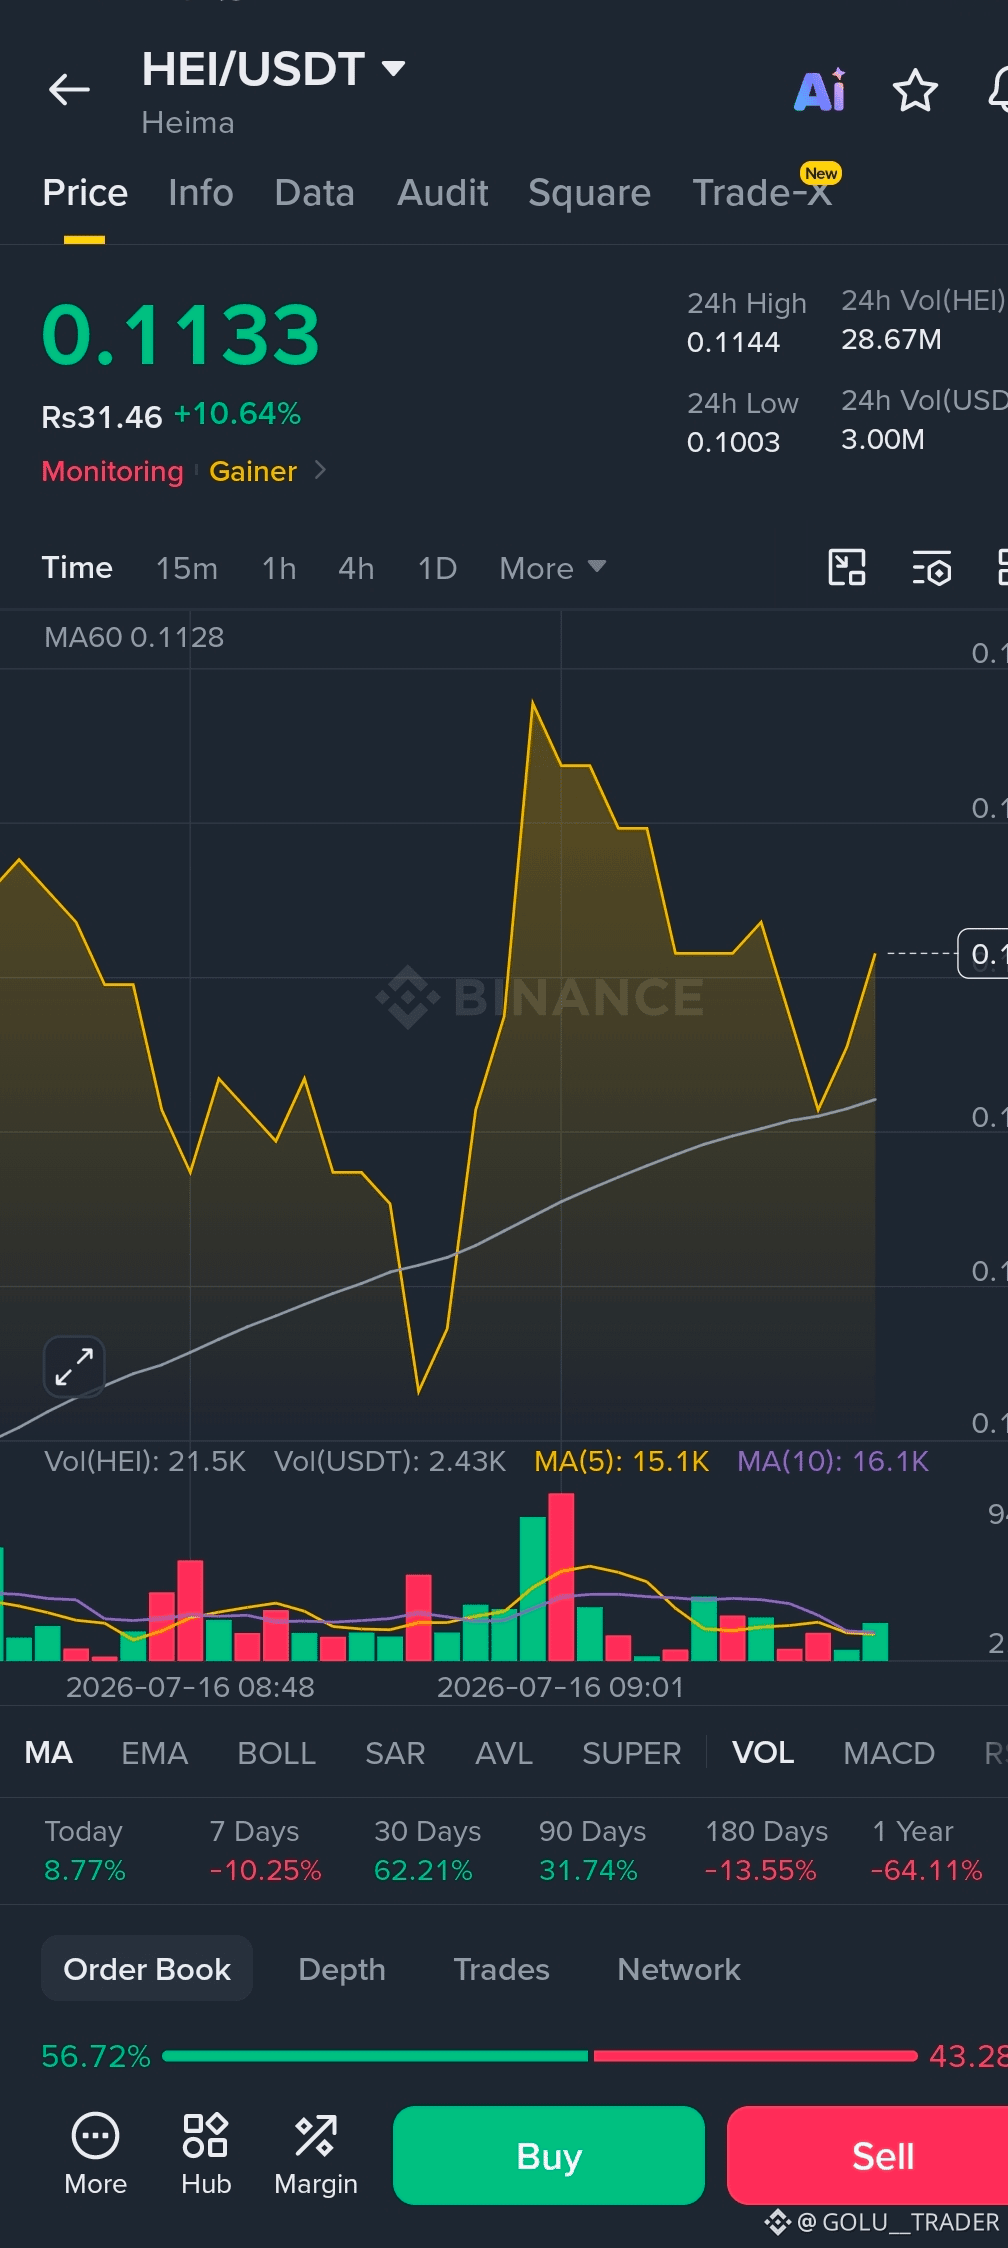Open the Network view
The height and width of the screenshot is (2248, 1008).
(679, 1969)
